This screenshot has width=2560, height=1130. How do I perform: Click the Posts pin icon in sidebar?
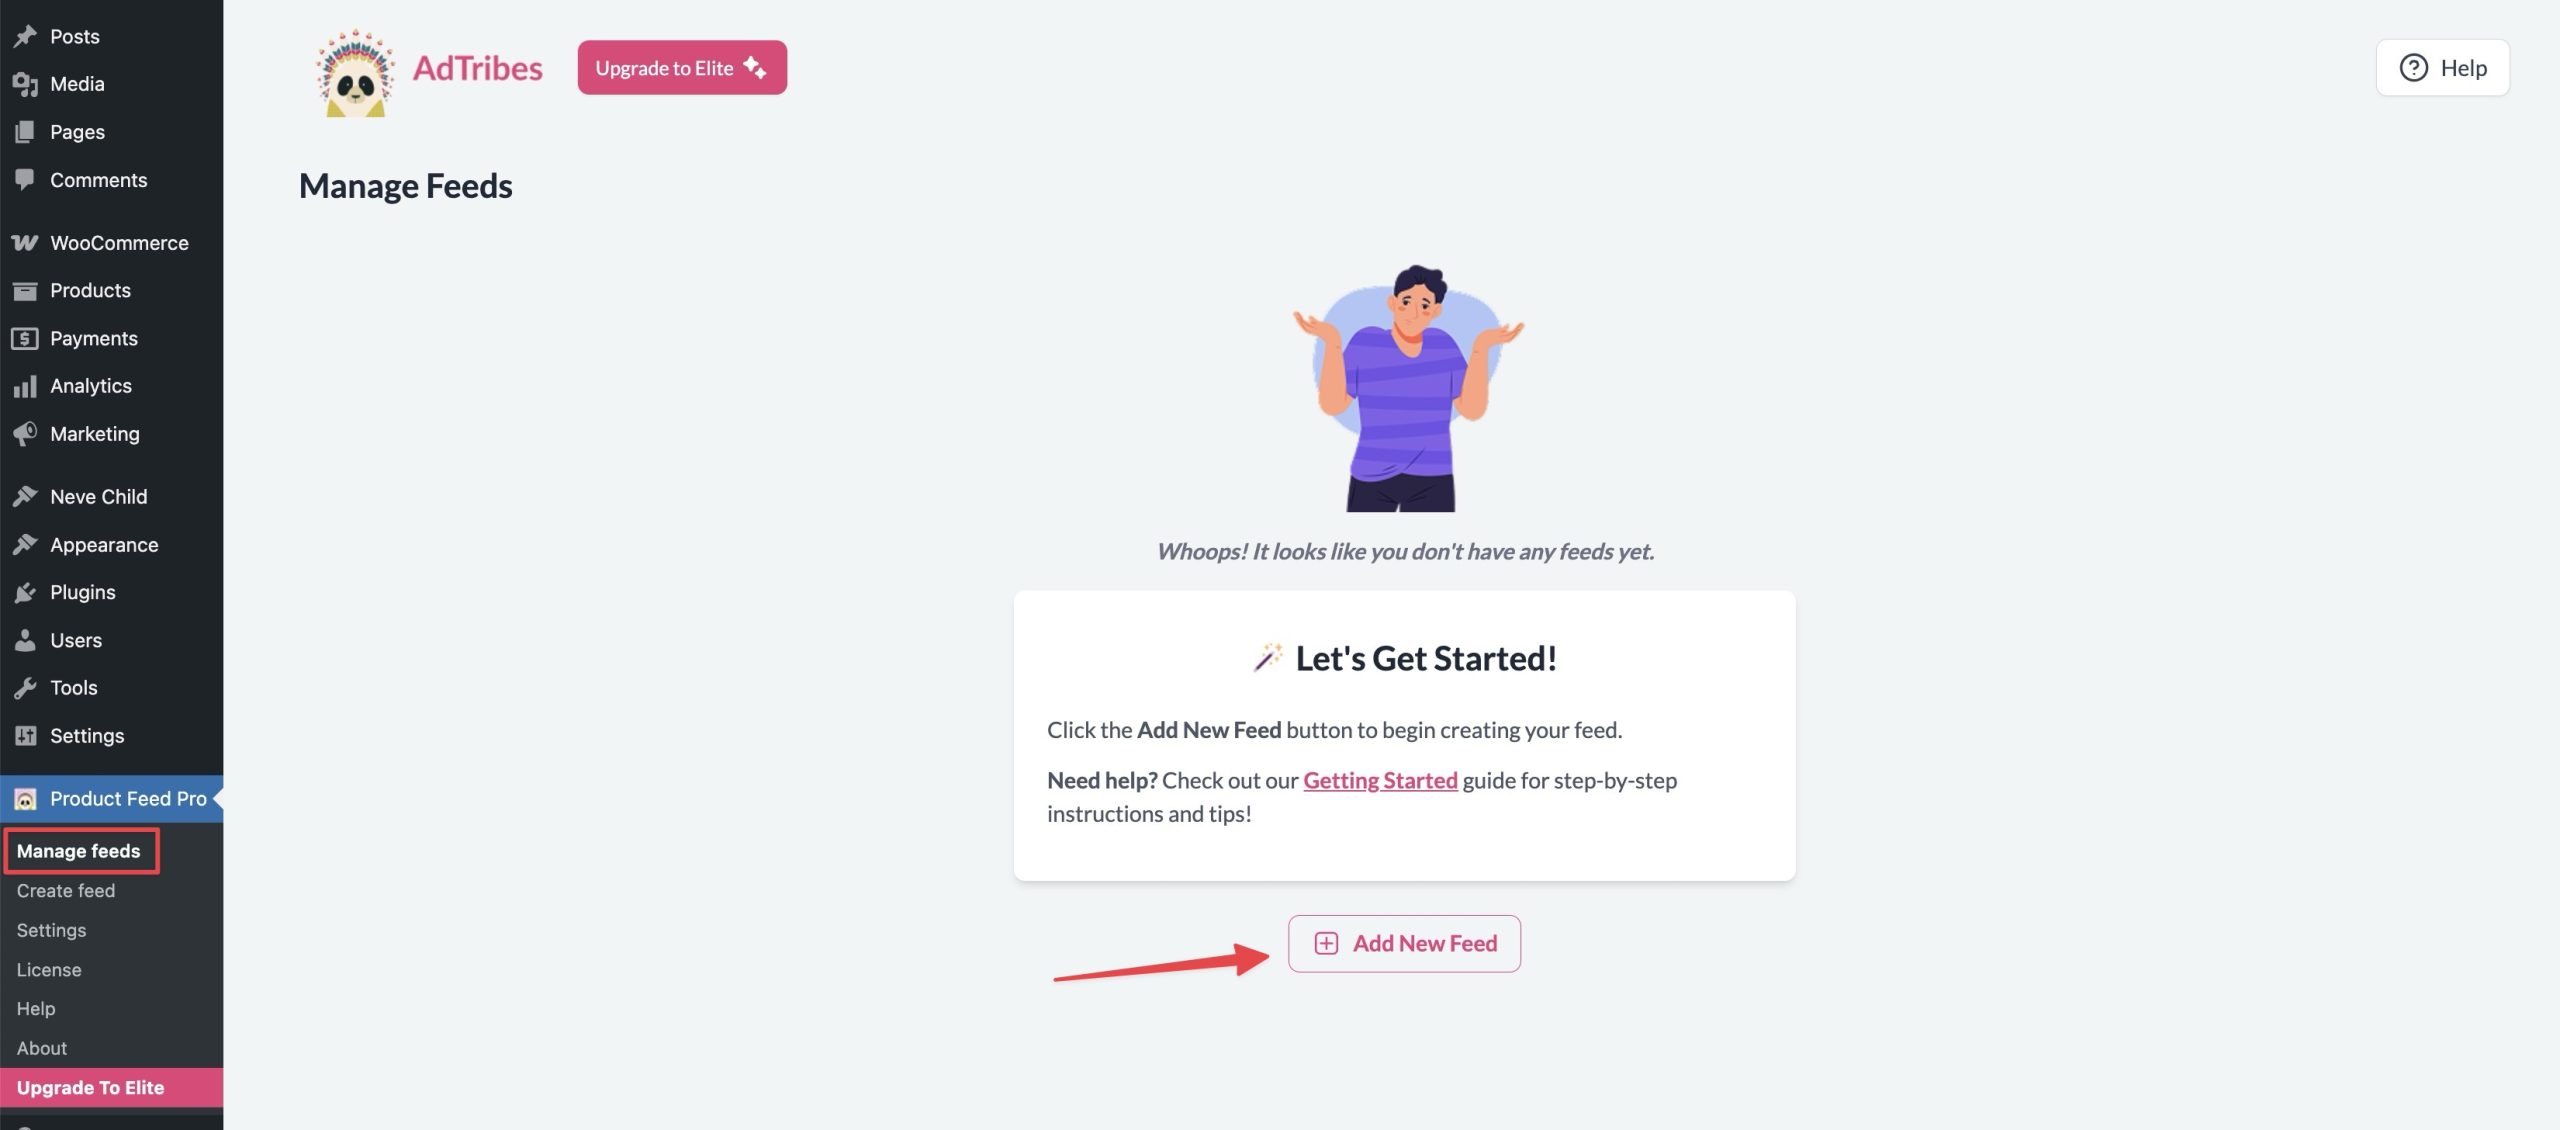point(25,36)
